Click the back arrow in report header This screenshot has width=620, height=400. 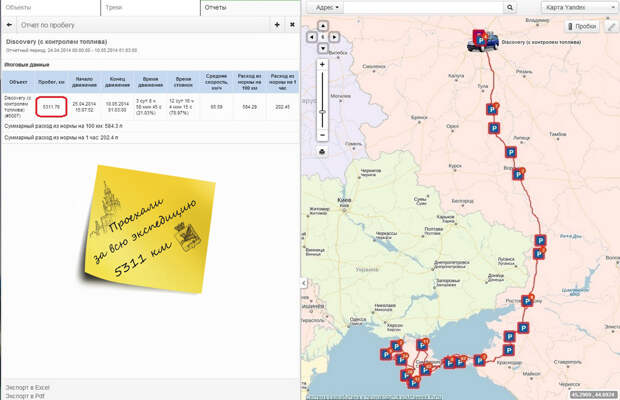click(10, 24)
